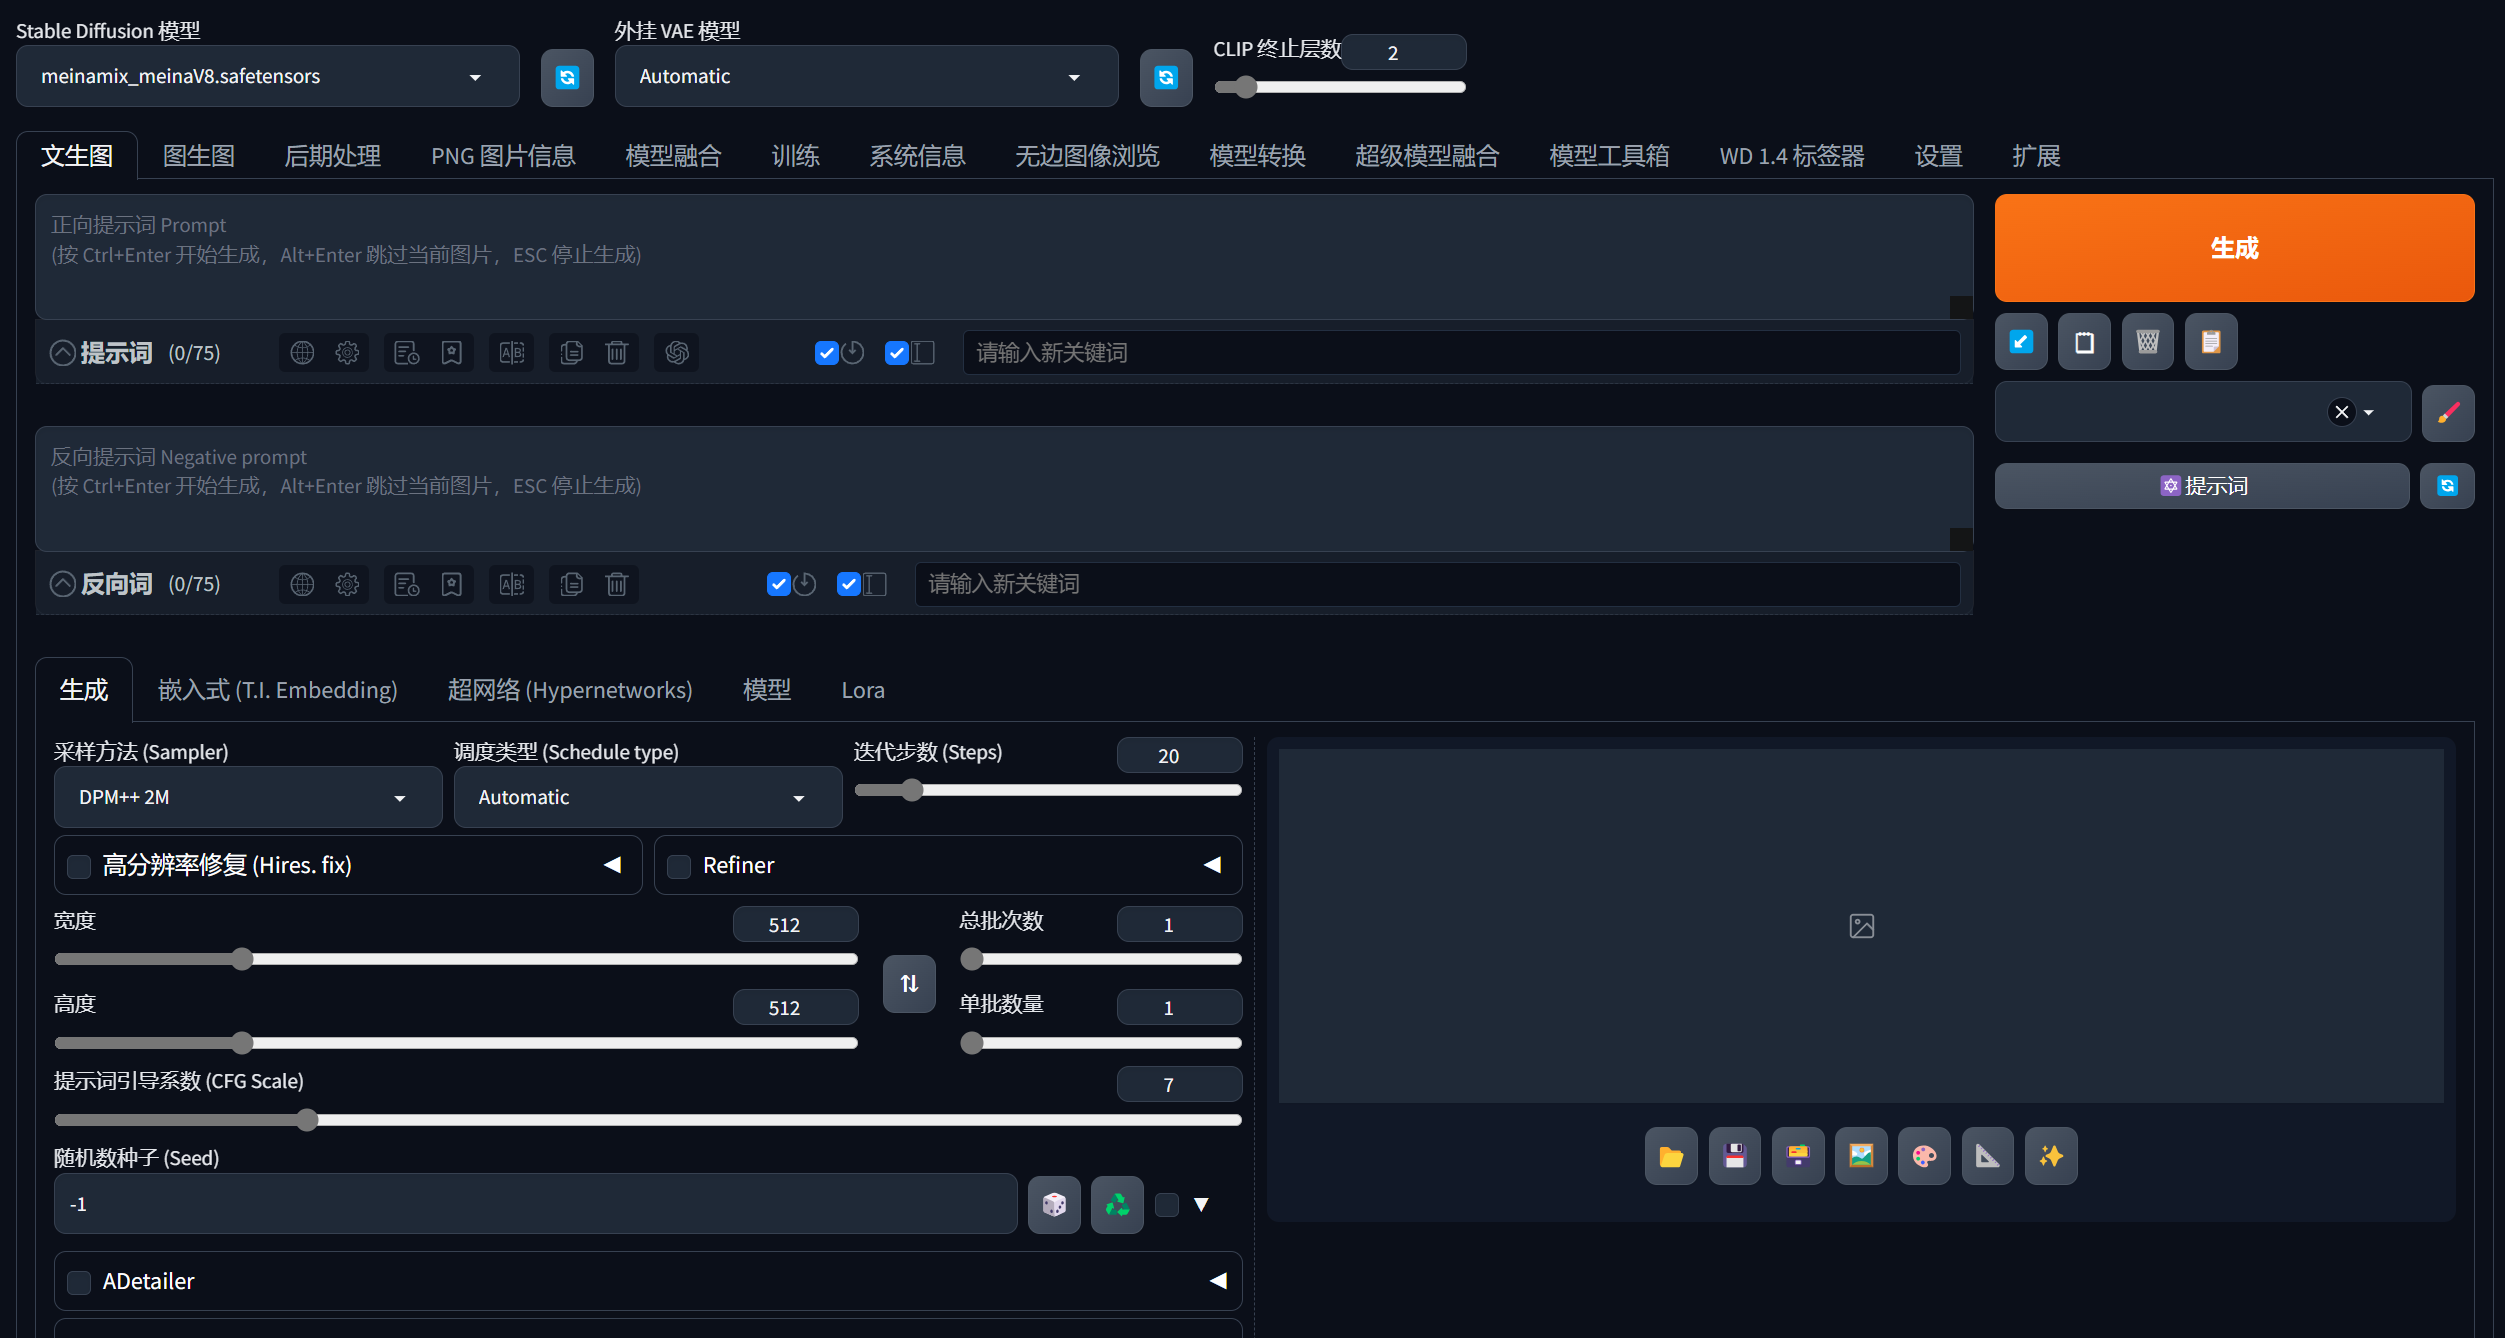Switch to the 图生图 tab
This screenshot has height=1338, width=2505.
(199, 156)
